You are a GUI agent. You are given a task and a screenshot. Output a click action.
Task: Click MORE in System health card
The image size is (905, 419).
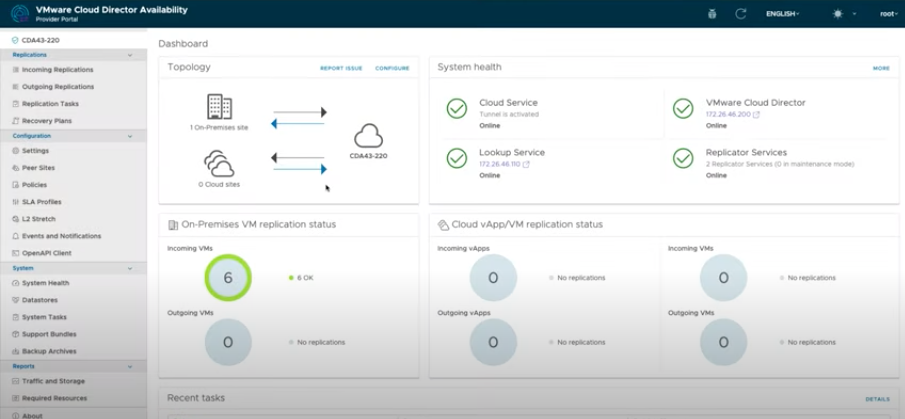click(881, 68)
